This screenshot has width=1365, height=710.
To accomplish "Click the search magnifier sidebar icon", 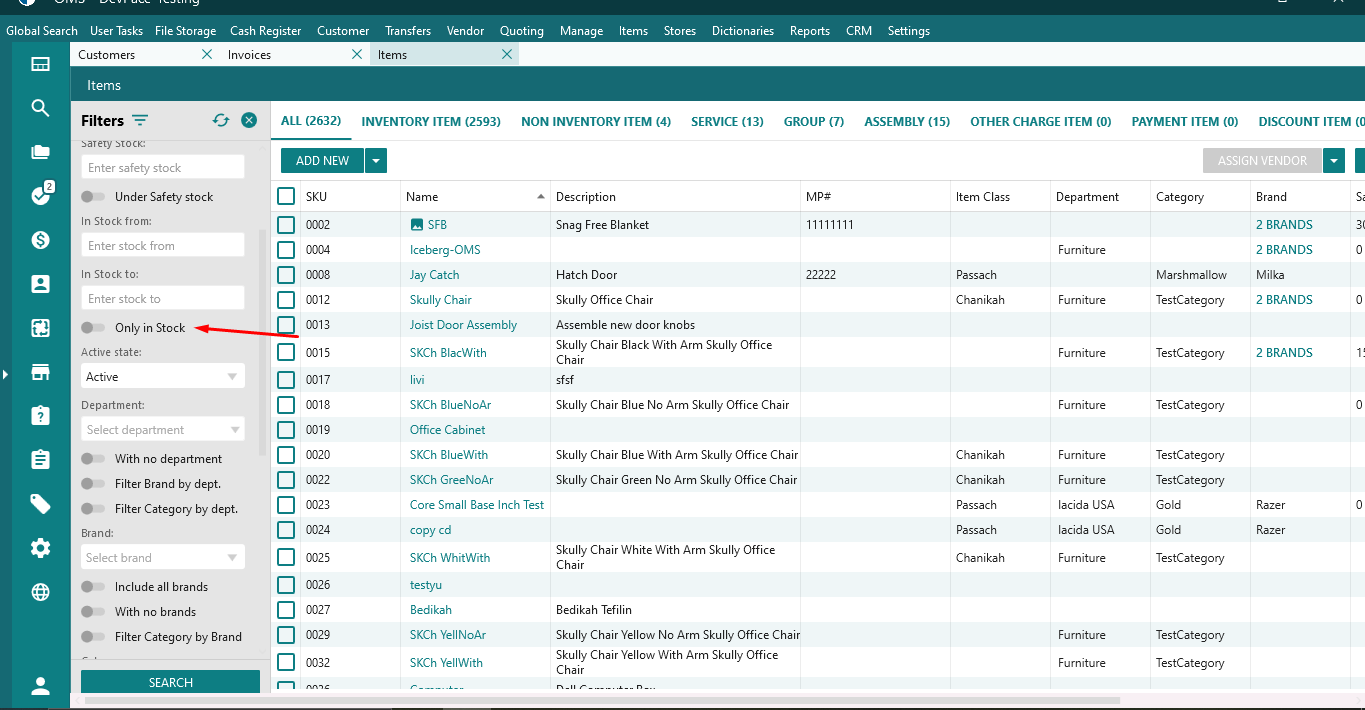I will click(40, 108).
